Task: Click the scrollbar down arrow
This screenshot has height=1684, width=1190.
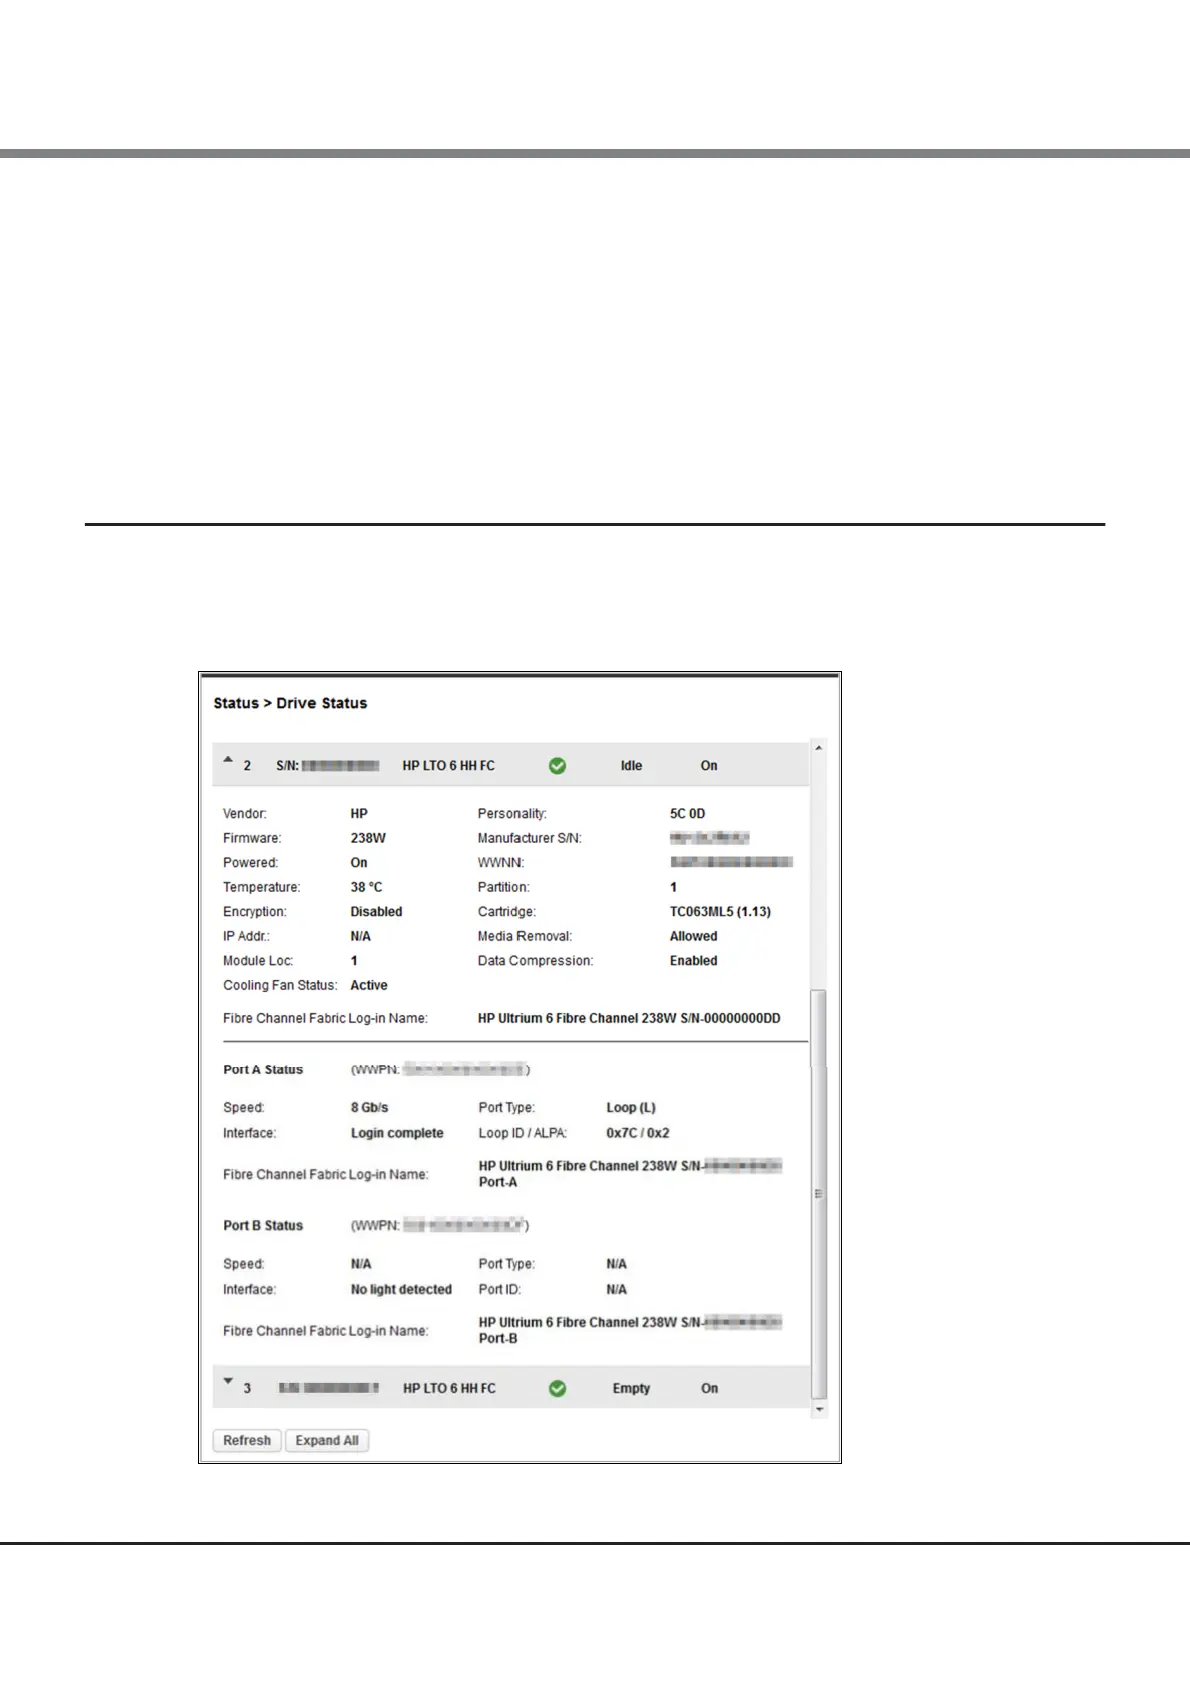Action: (819, 1410)
